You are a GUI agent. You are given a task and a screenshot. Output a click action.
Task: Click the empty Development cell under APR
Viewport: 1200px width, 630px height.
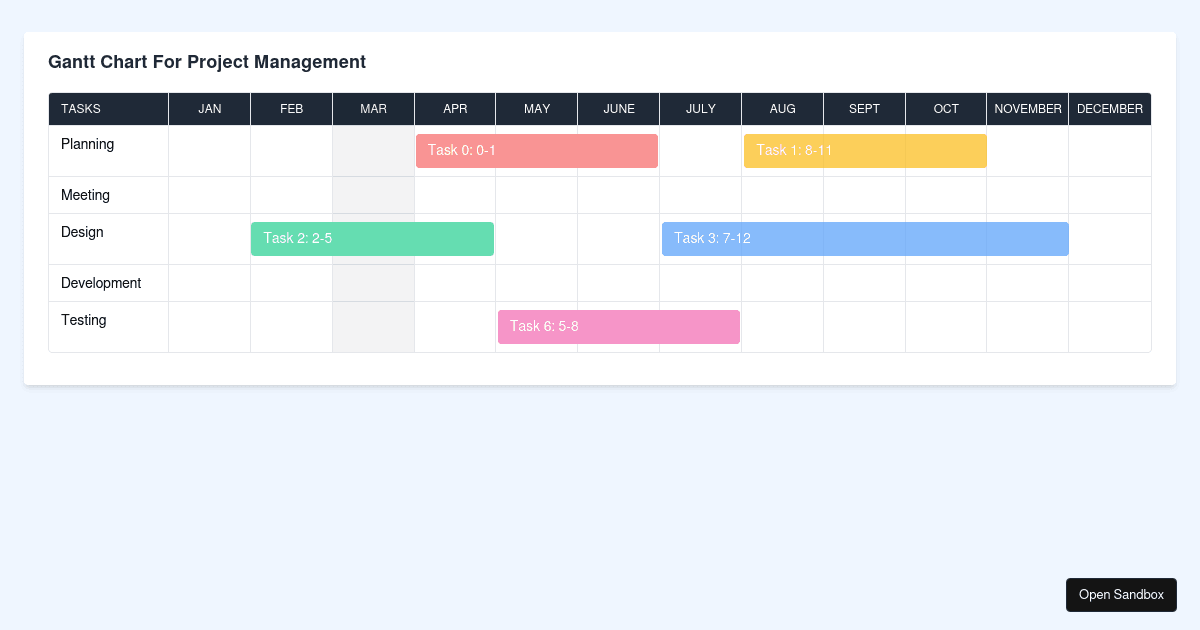(x=455, y=283)
